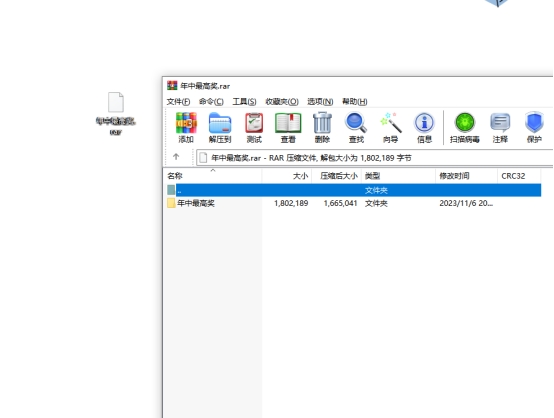Click the 1,802,189 size value
The width and height of the screenshot is (554, 418).
tap(291, 203)
